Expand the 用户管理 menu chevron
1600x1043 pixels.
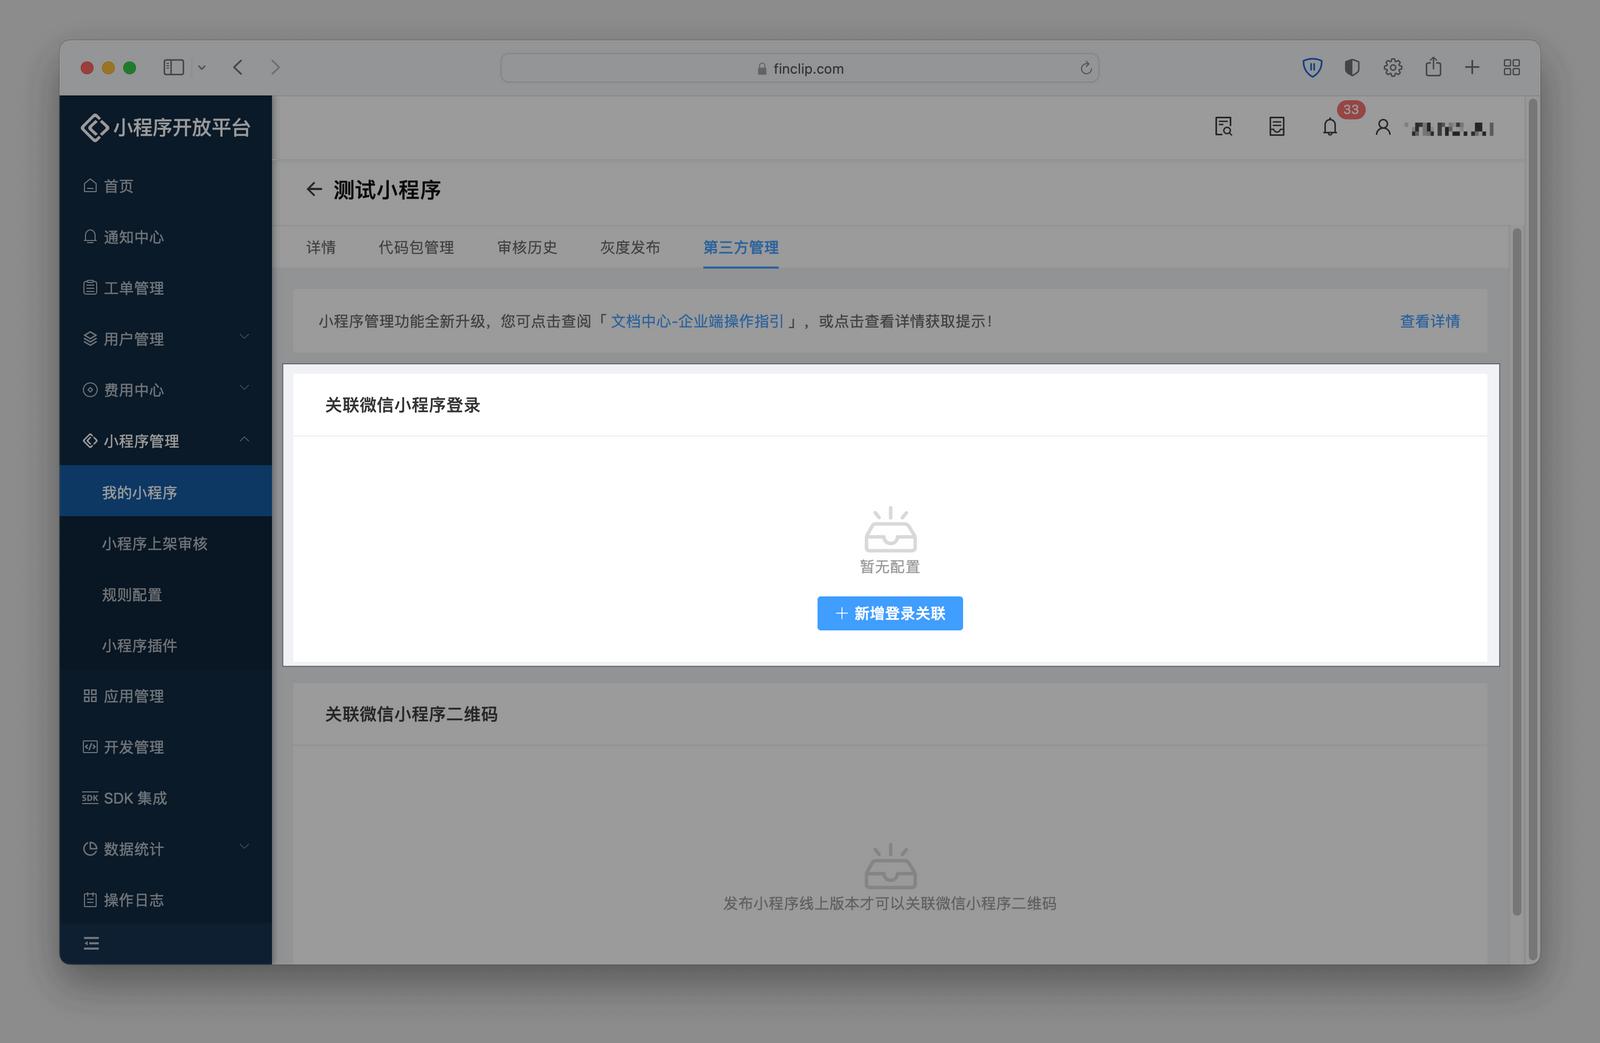pos(244,339)
